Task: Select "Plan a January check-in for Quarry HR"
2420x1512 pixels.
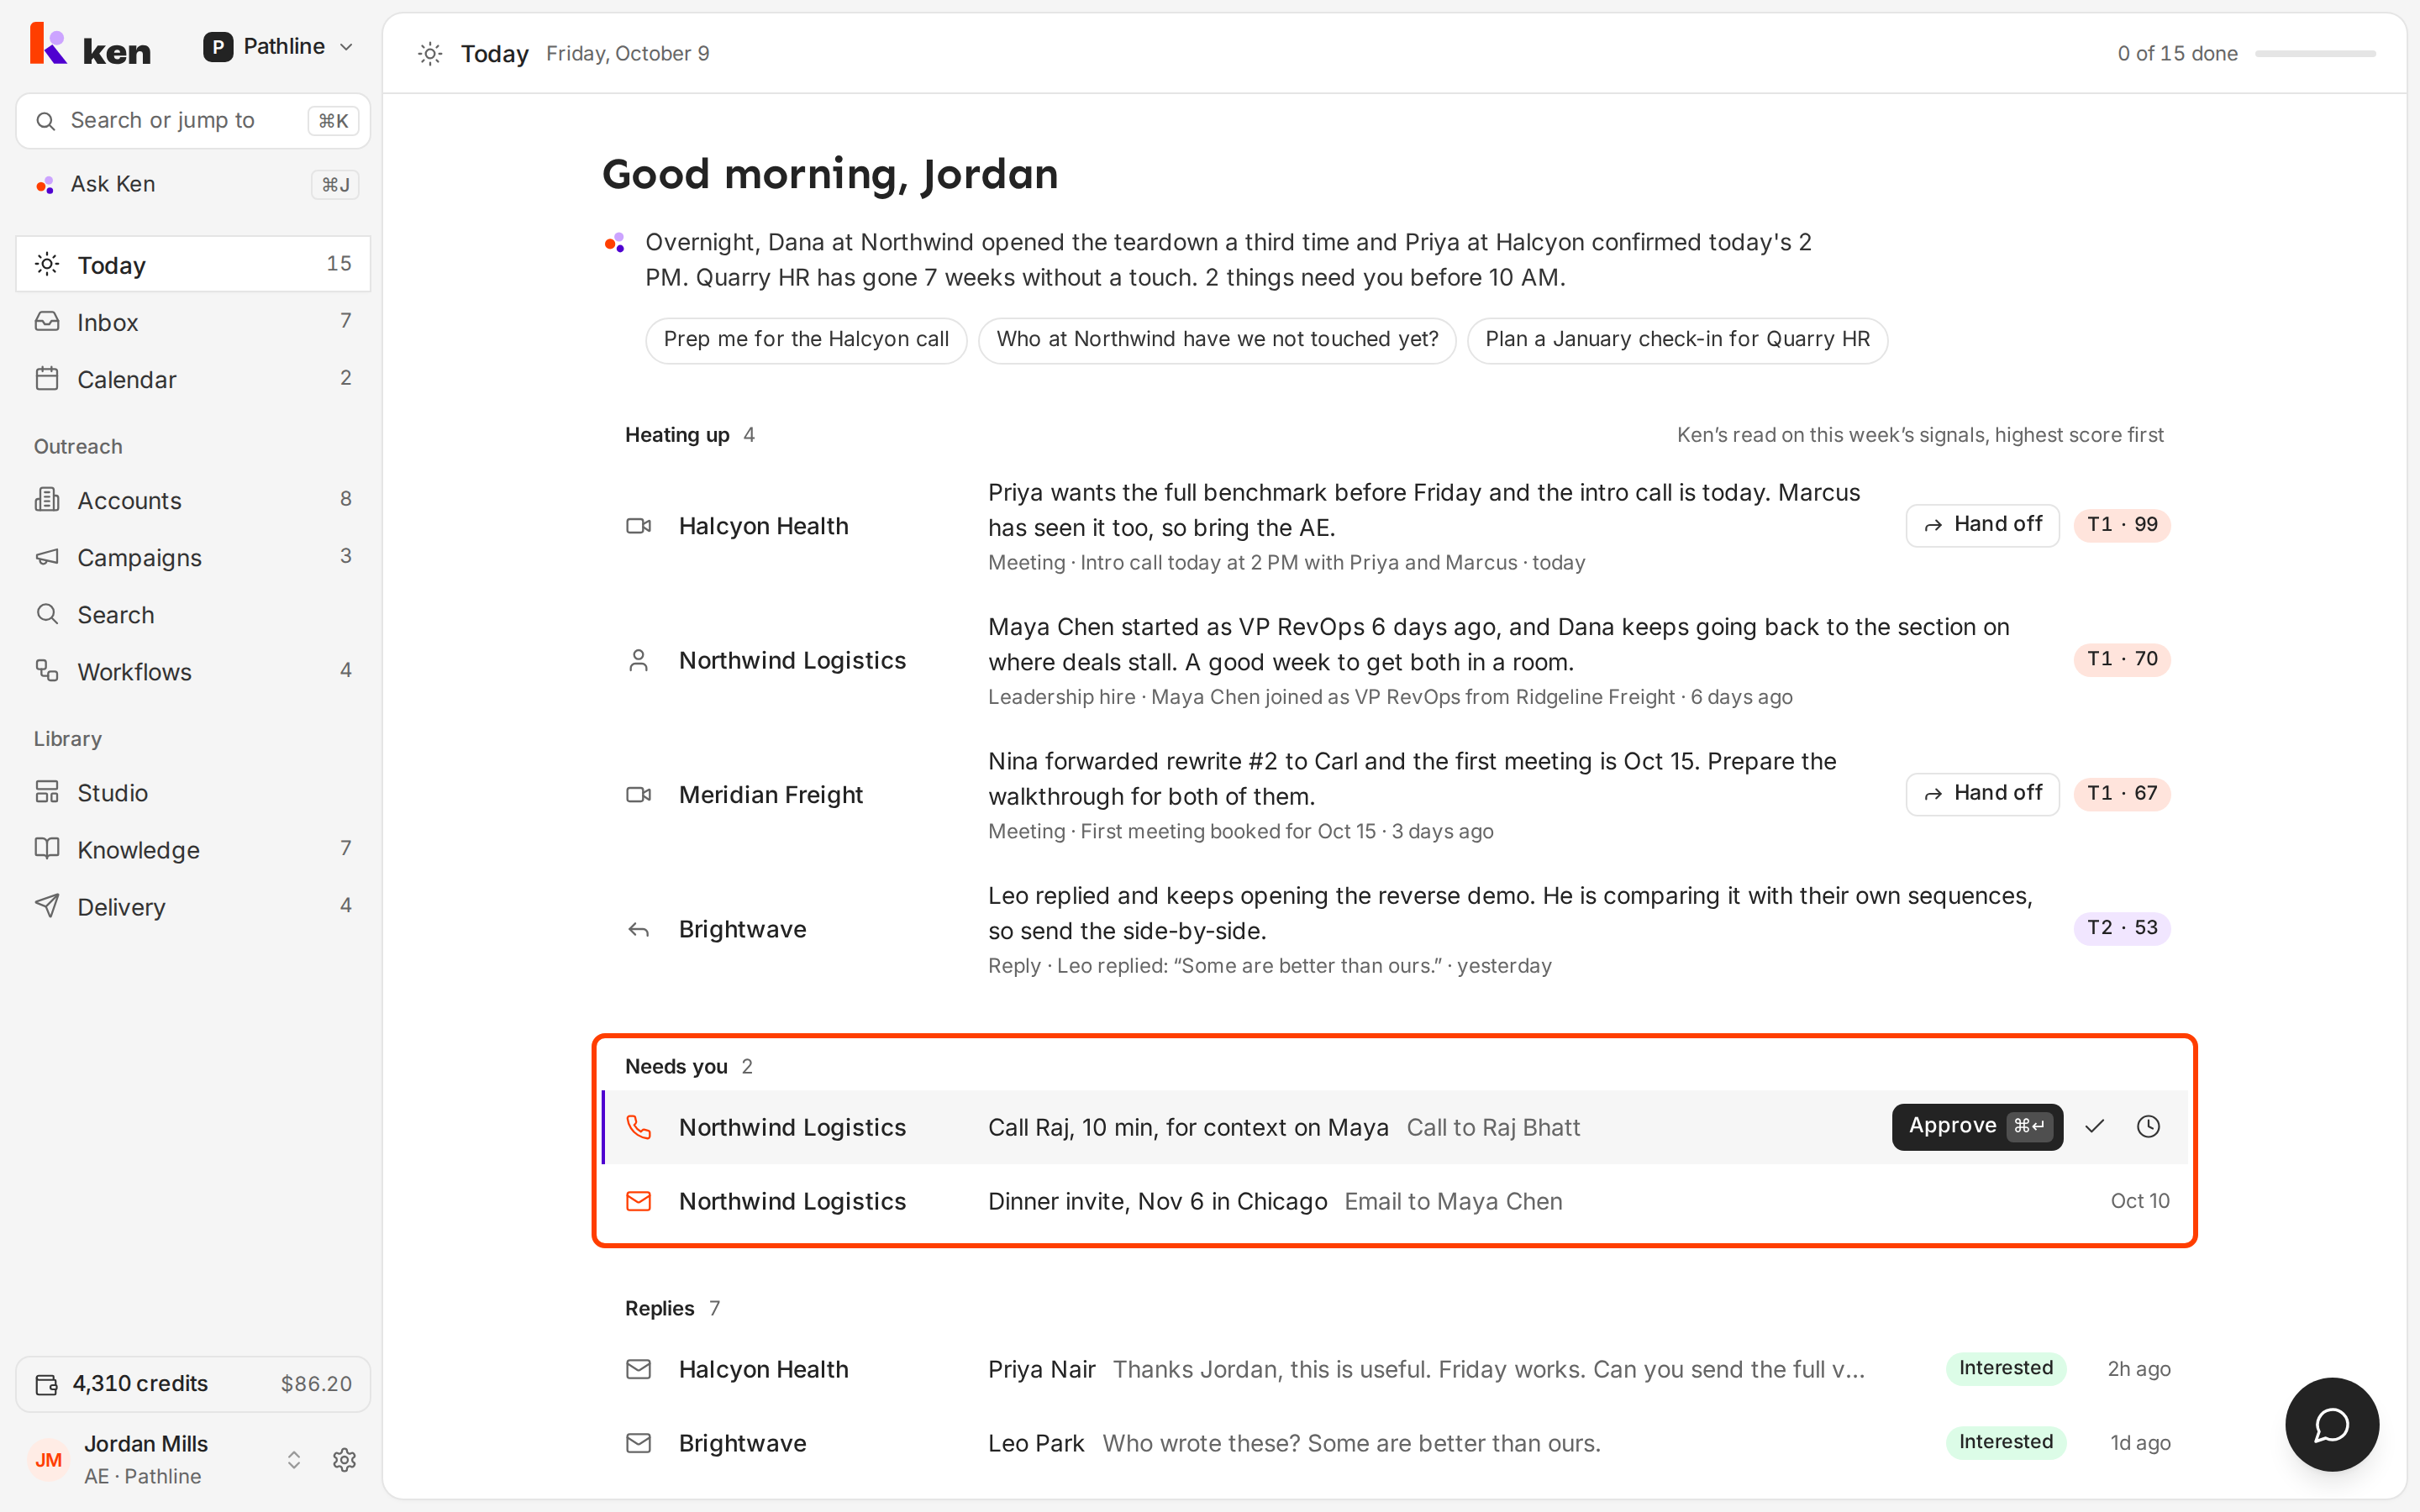Action: click(1677, 340)
